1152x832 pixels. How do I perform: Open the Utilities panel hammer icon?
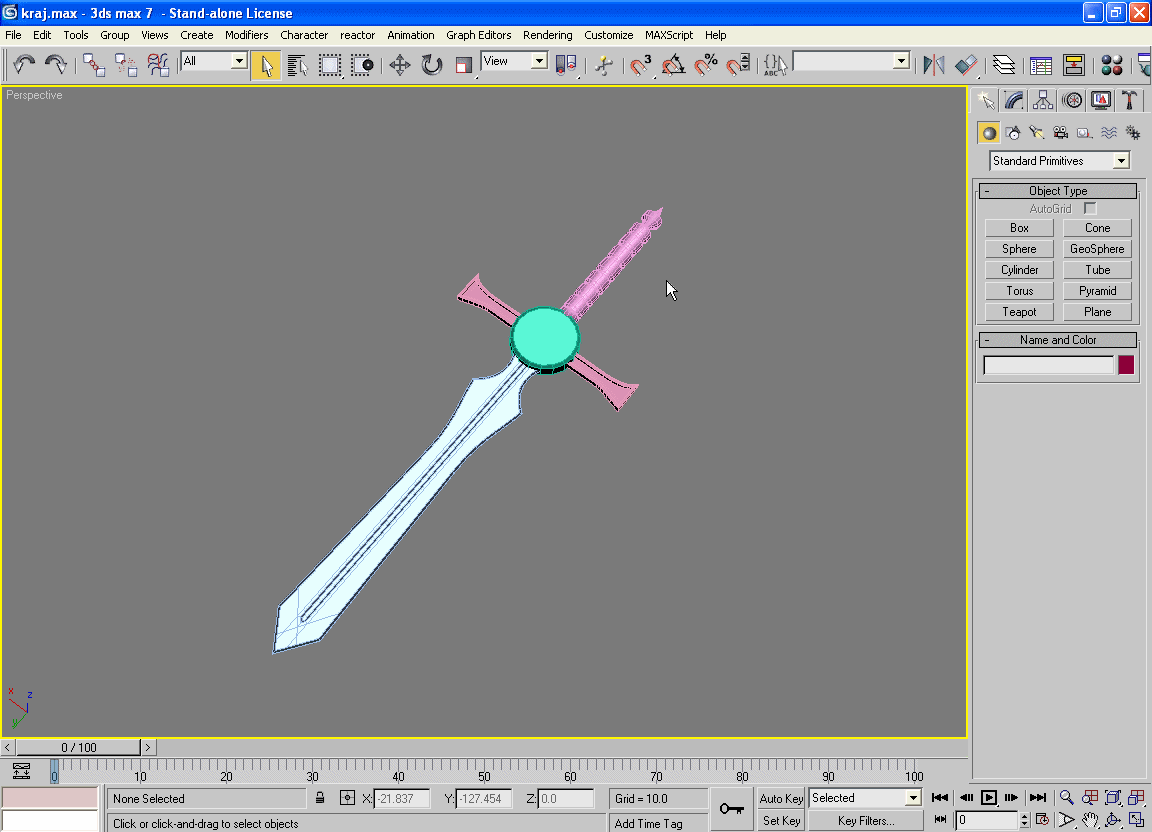coord(1129,100)
